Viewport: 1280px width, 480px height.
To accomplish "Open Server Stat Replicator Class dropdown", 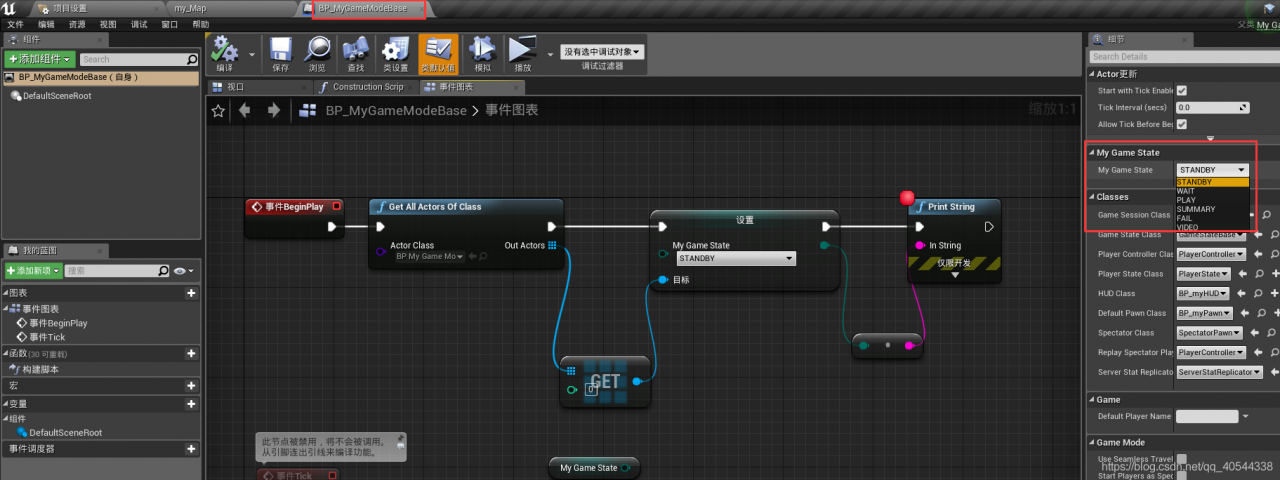I will (1219, 372).
